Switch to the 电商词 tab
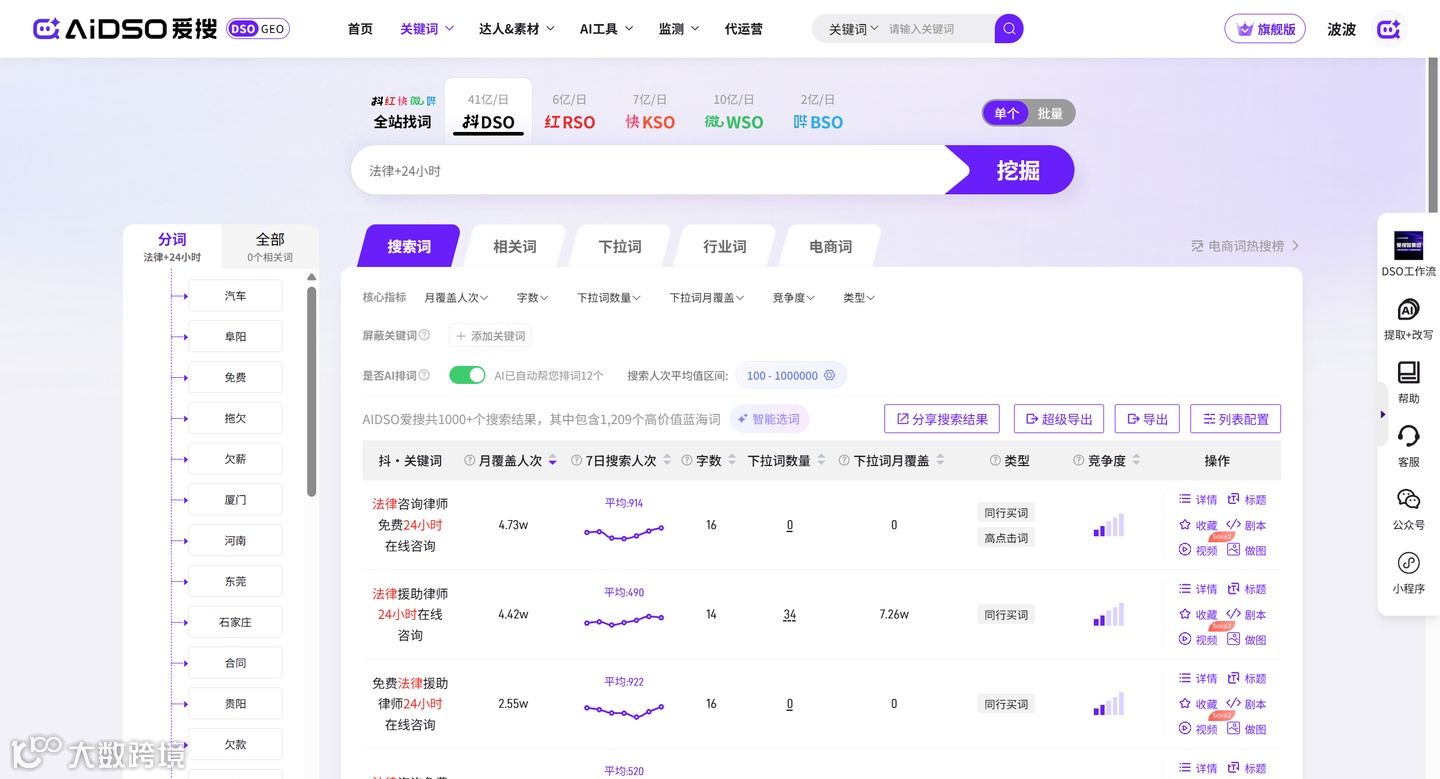Viewport: 1440px width, 779px height. [831, 246]
